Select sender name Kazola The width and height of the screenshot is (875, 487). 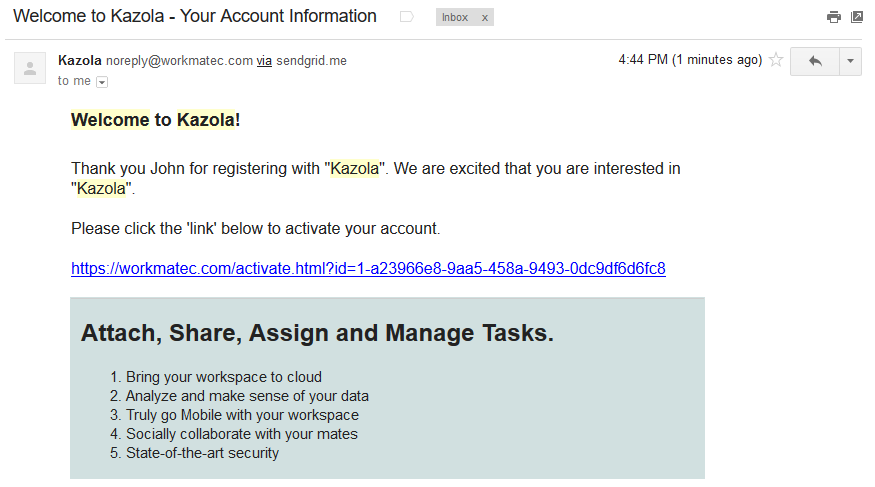coord(80,60)
